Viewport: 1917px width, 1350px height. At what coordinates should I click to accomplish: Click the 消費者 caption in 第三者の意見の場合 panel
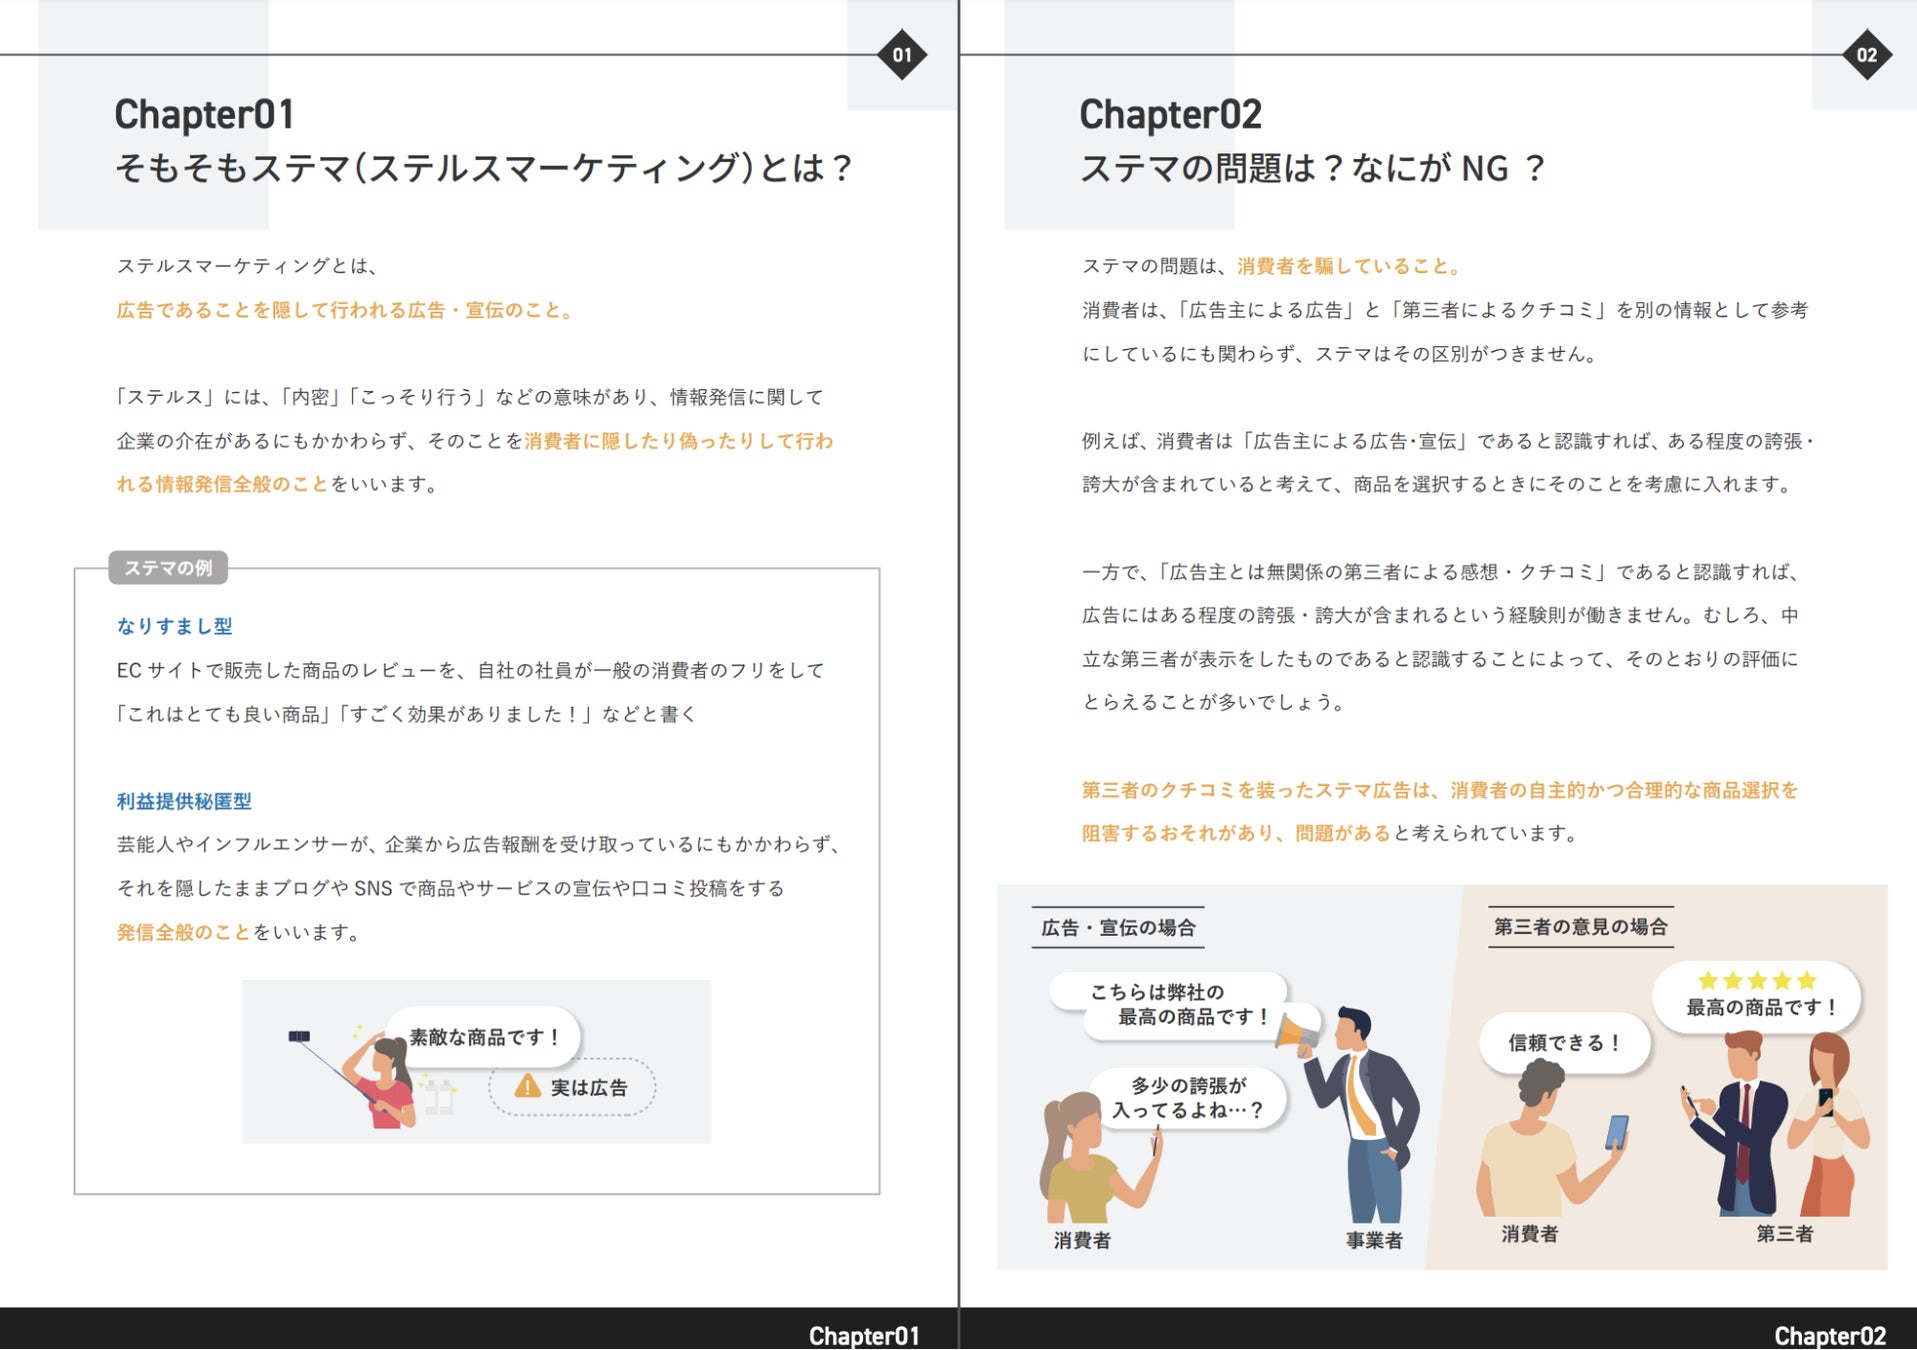(1530, 1234)
